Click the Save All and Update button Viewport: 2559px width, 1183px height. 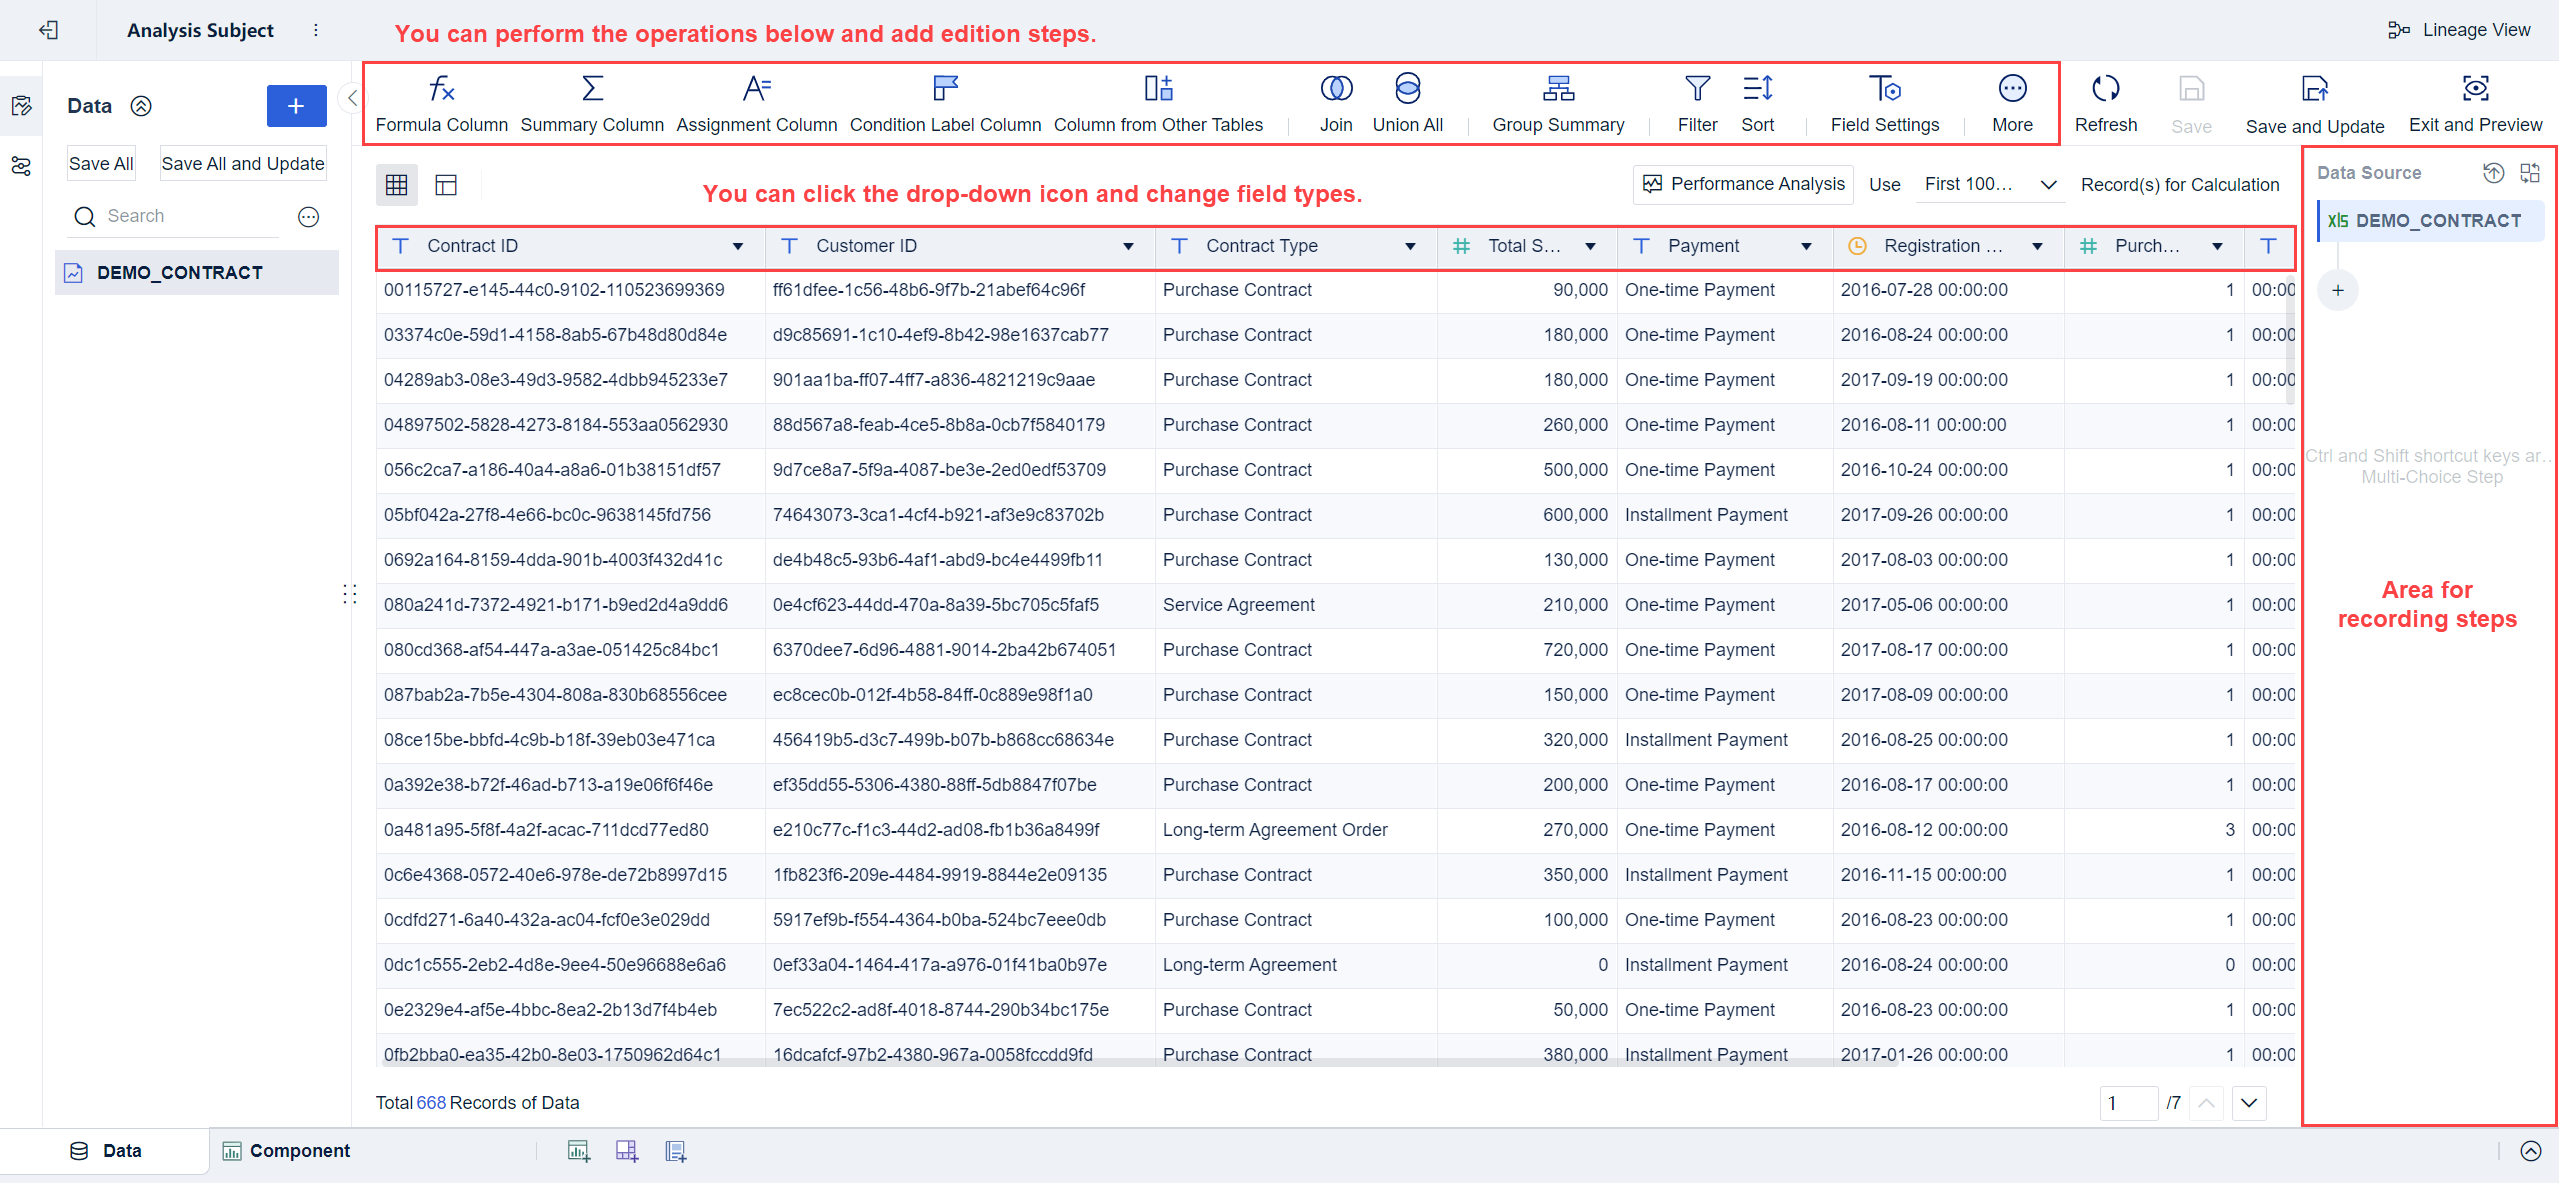[242, 163]
